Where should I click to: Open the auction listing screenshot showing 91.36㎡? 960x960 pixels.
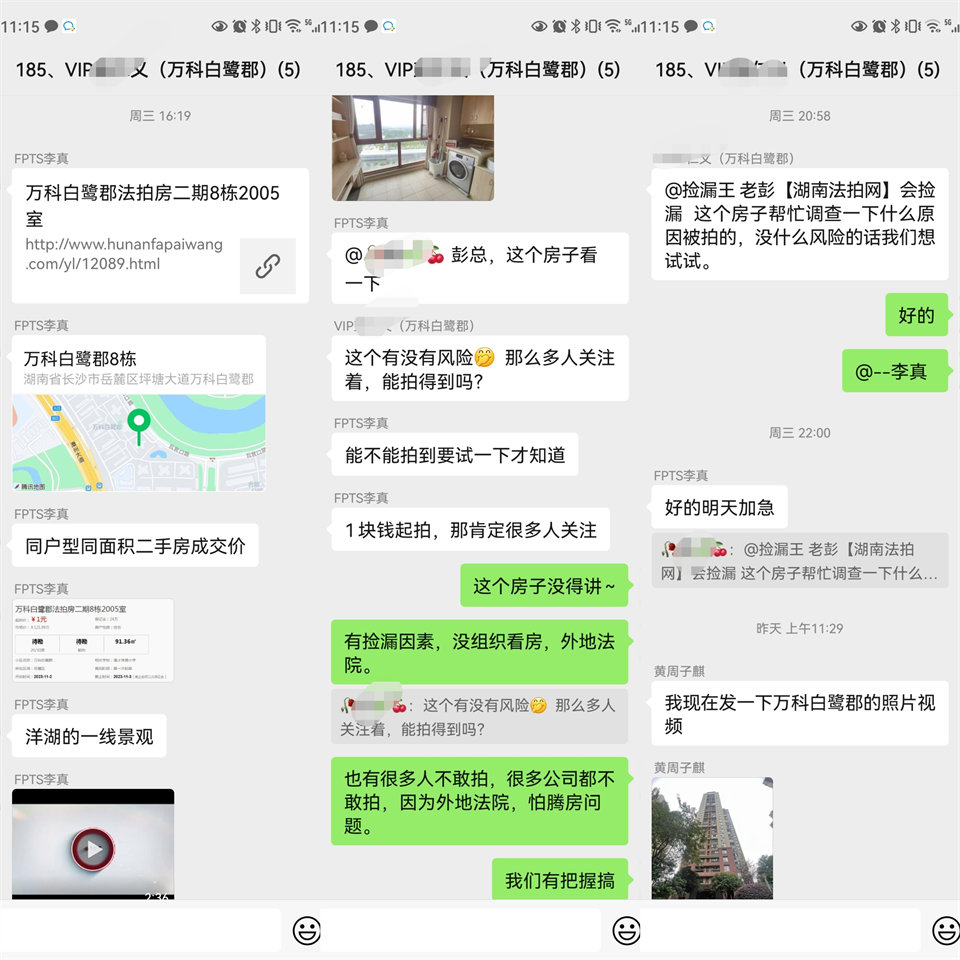(93, 640)
